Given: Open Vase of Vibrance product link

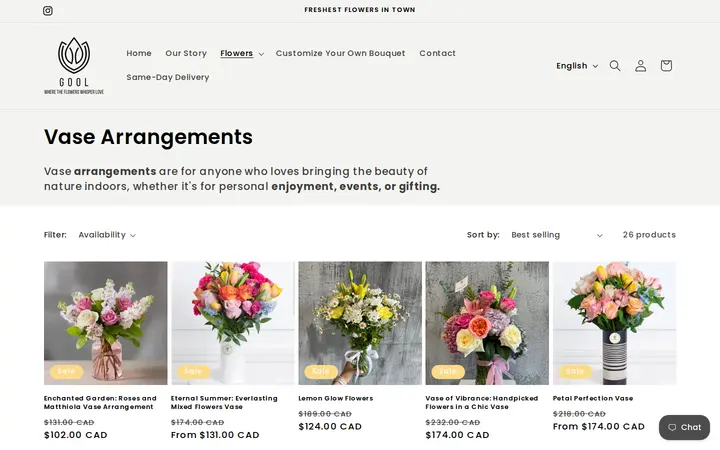Looking at the screenshot, I should tap(481, 402).
